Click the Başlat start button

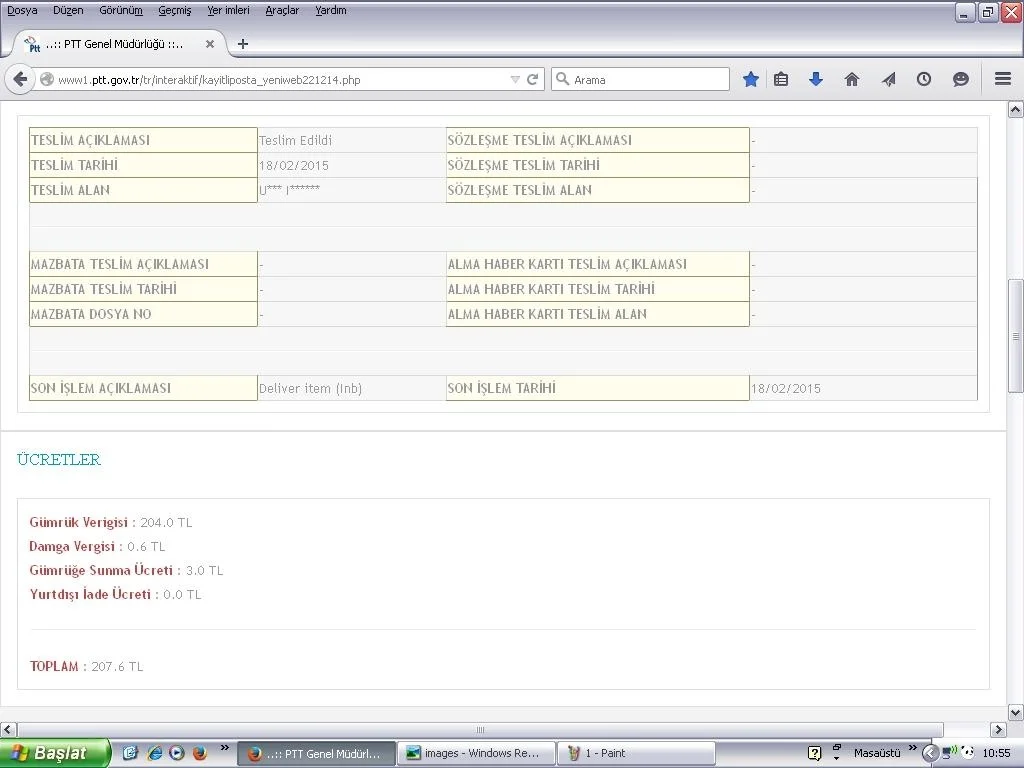tap(54, 753)
